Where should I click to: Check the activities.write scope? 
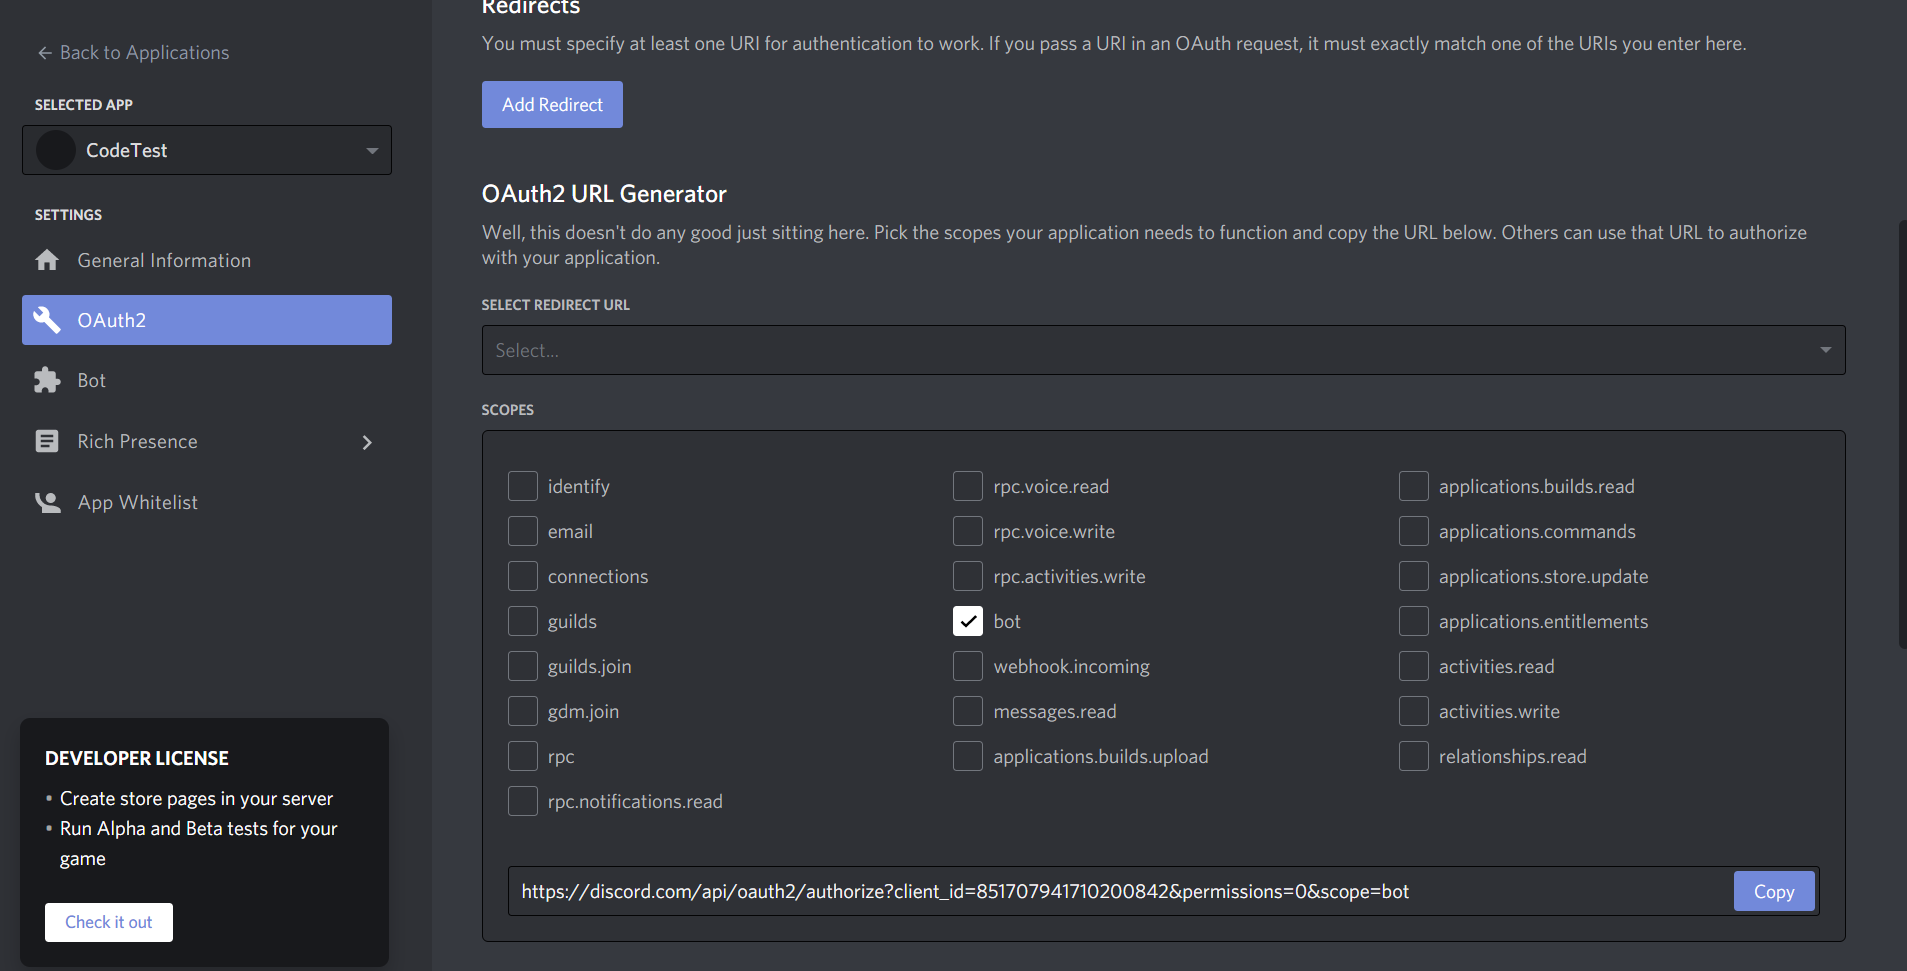pyautogui.click(x=1414, y=711)
